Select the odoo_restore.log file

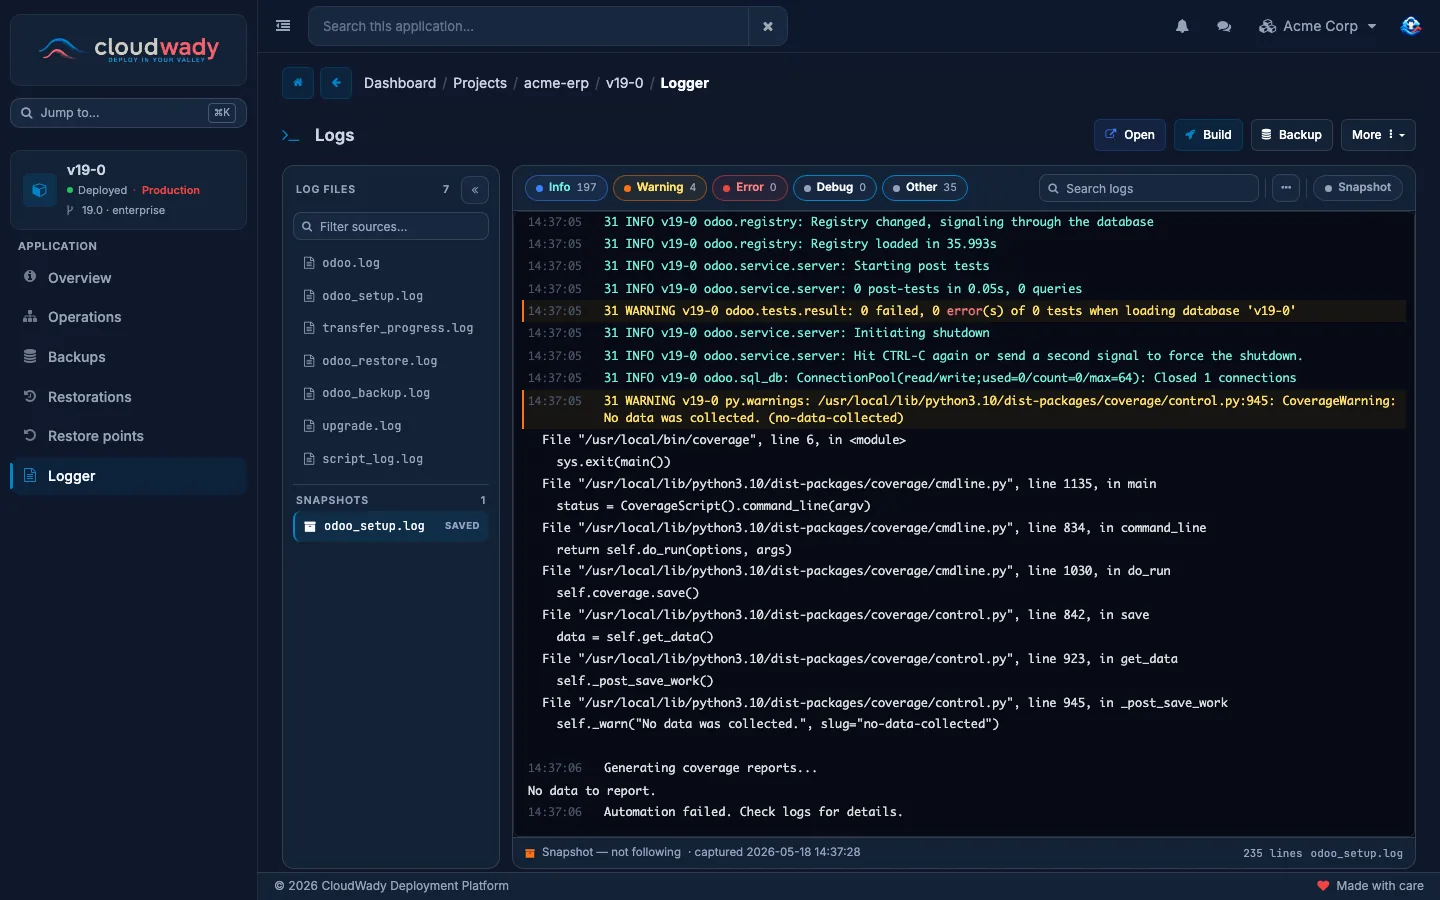[391, 361]
